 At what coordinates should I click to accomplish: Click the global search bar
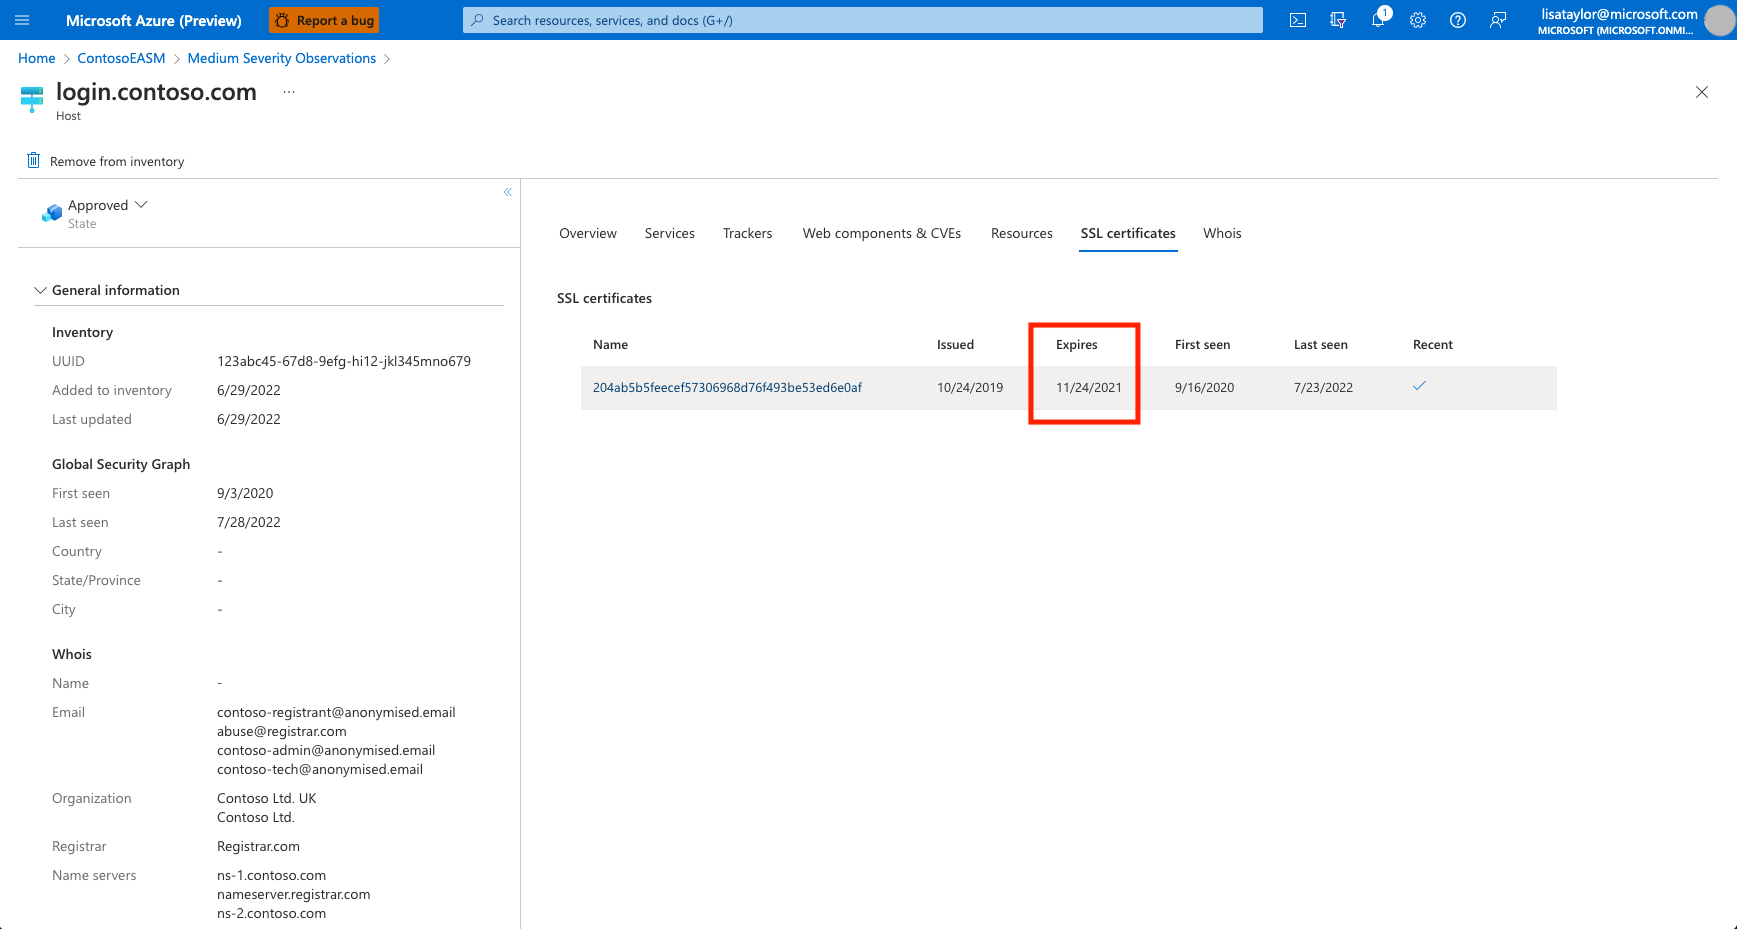pos(862,19)
